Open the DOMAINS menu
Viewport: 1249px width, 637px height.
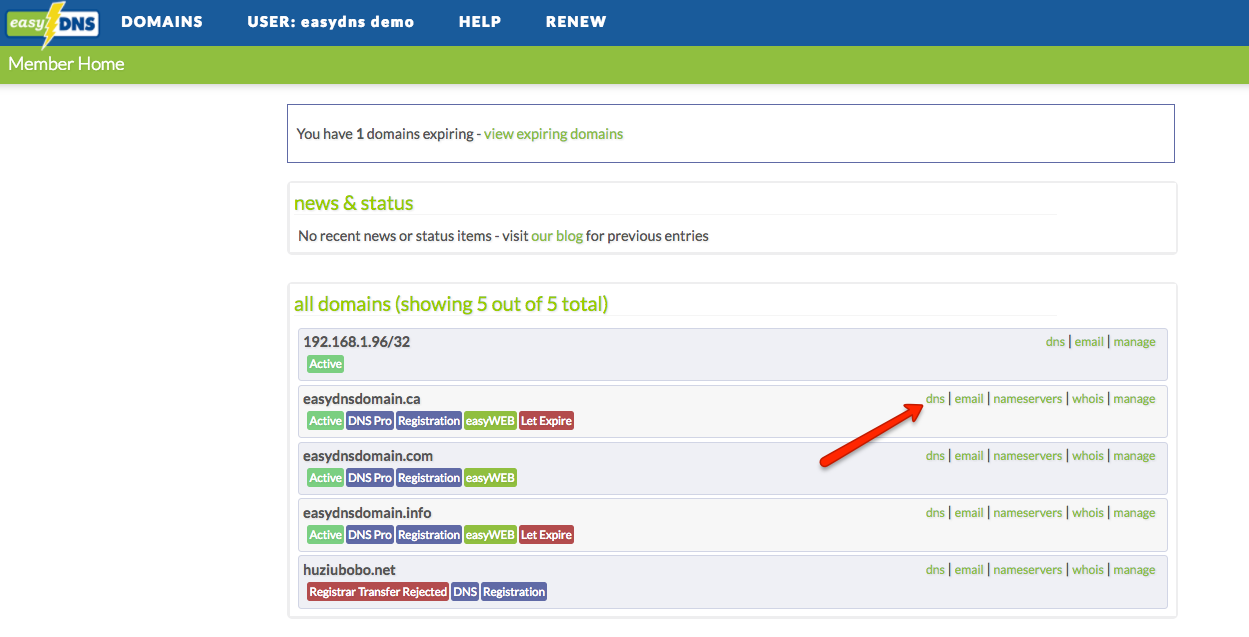click(x=162, y=22)
